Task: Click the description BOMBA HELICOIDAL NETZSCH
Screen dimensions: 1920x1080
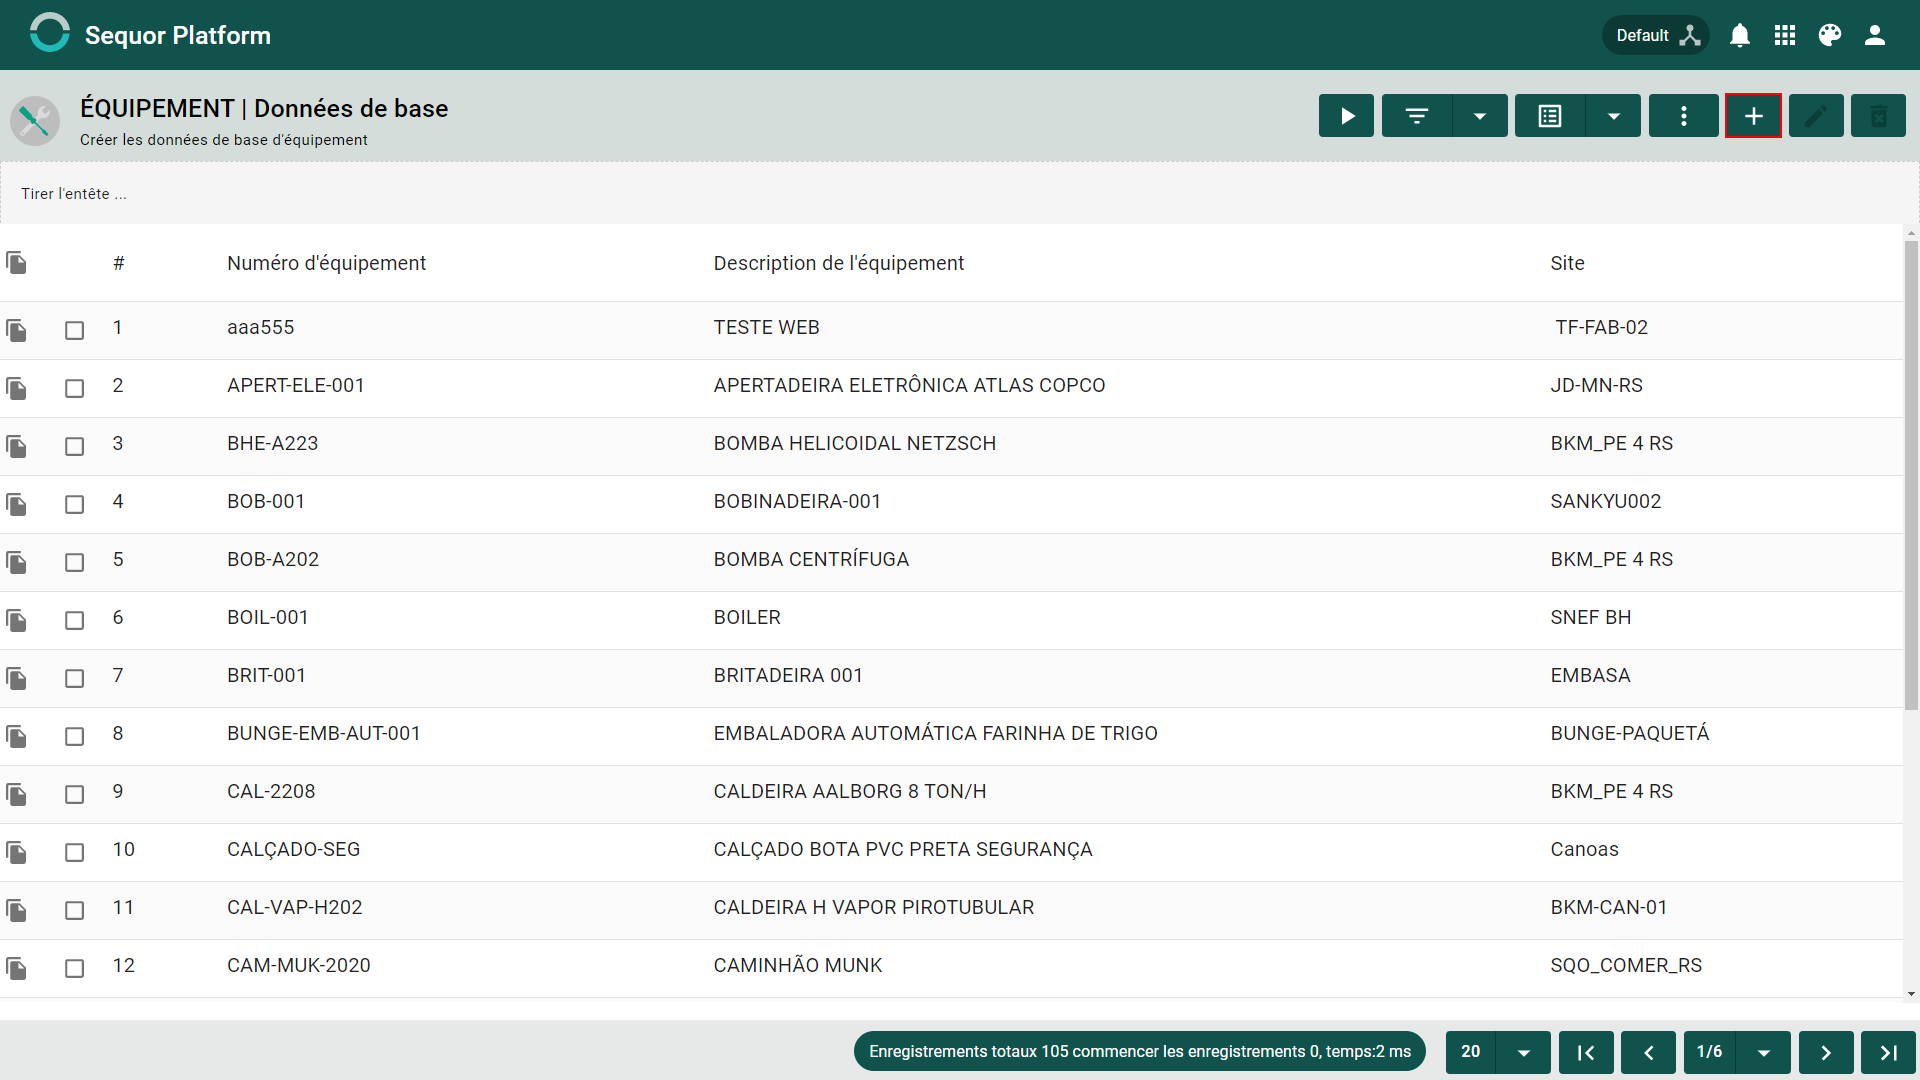Action: (x=854, y=444)
